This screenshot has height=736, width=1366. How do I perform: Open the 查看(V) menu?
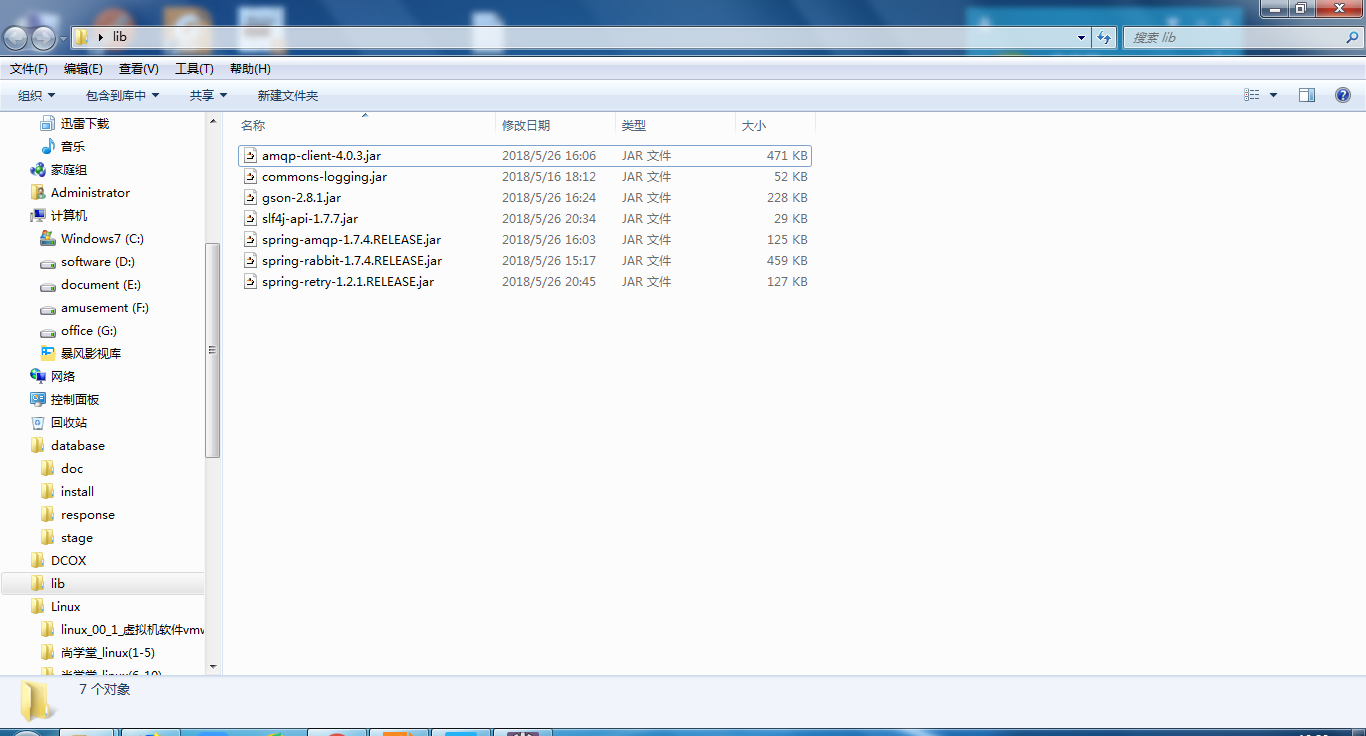tap(139, 68)
